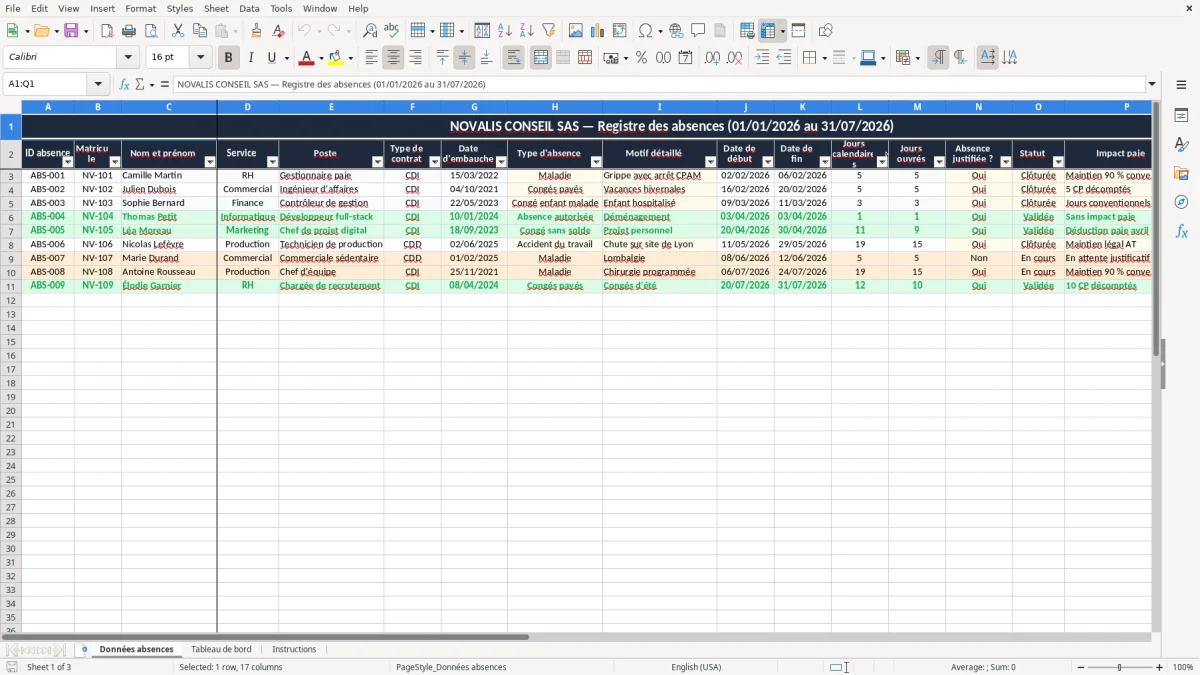Open filter dropdown for Service column
Screen dimensions: 1200x675
[x=272, y=162]
